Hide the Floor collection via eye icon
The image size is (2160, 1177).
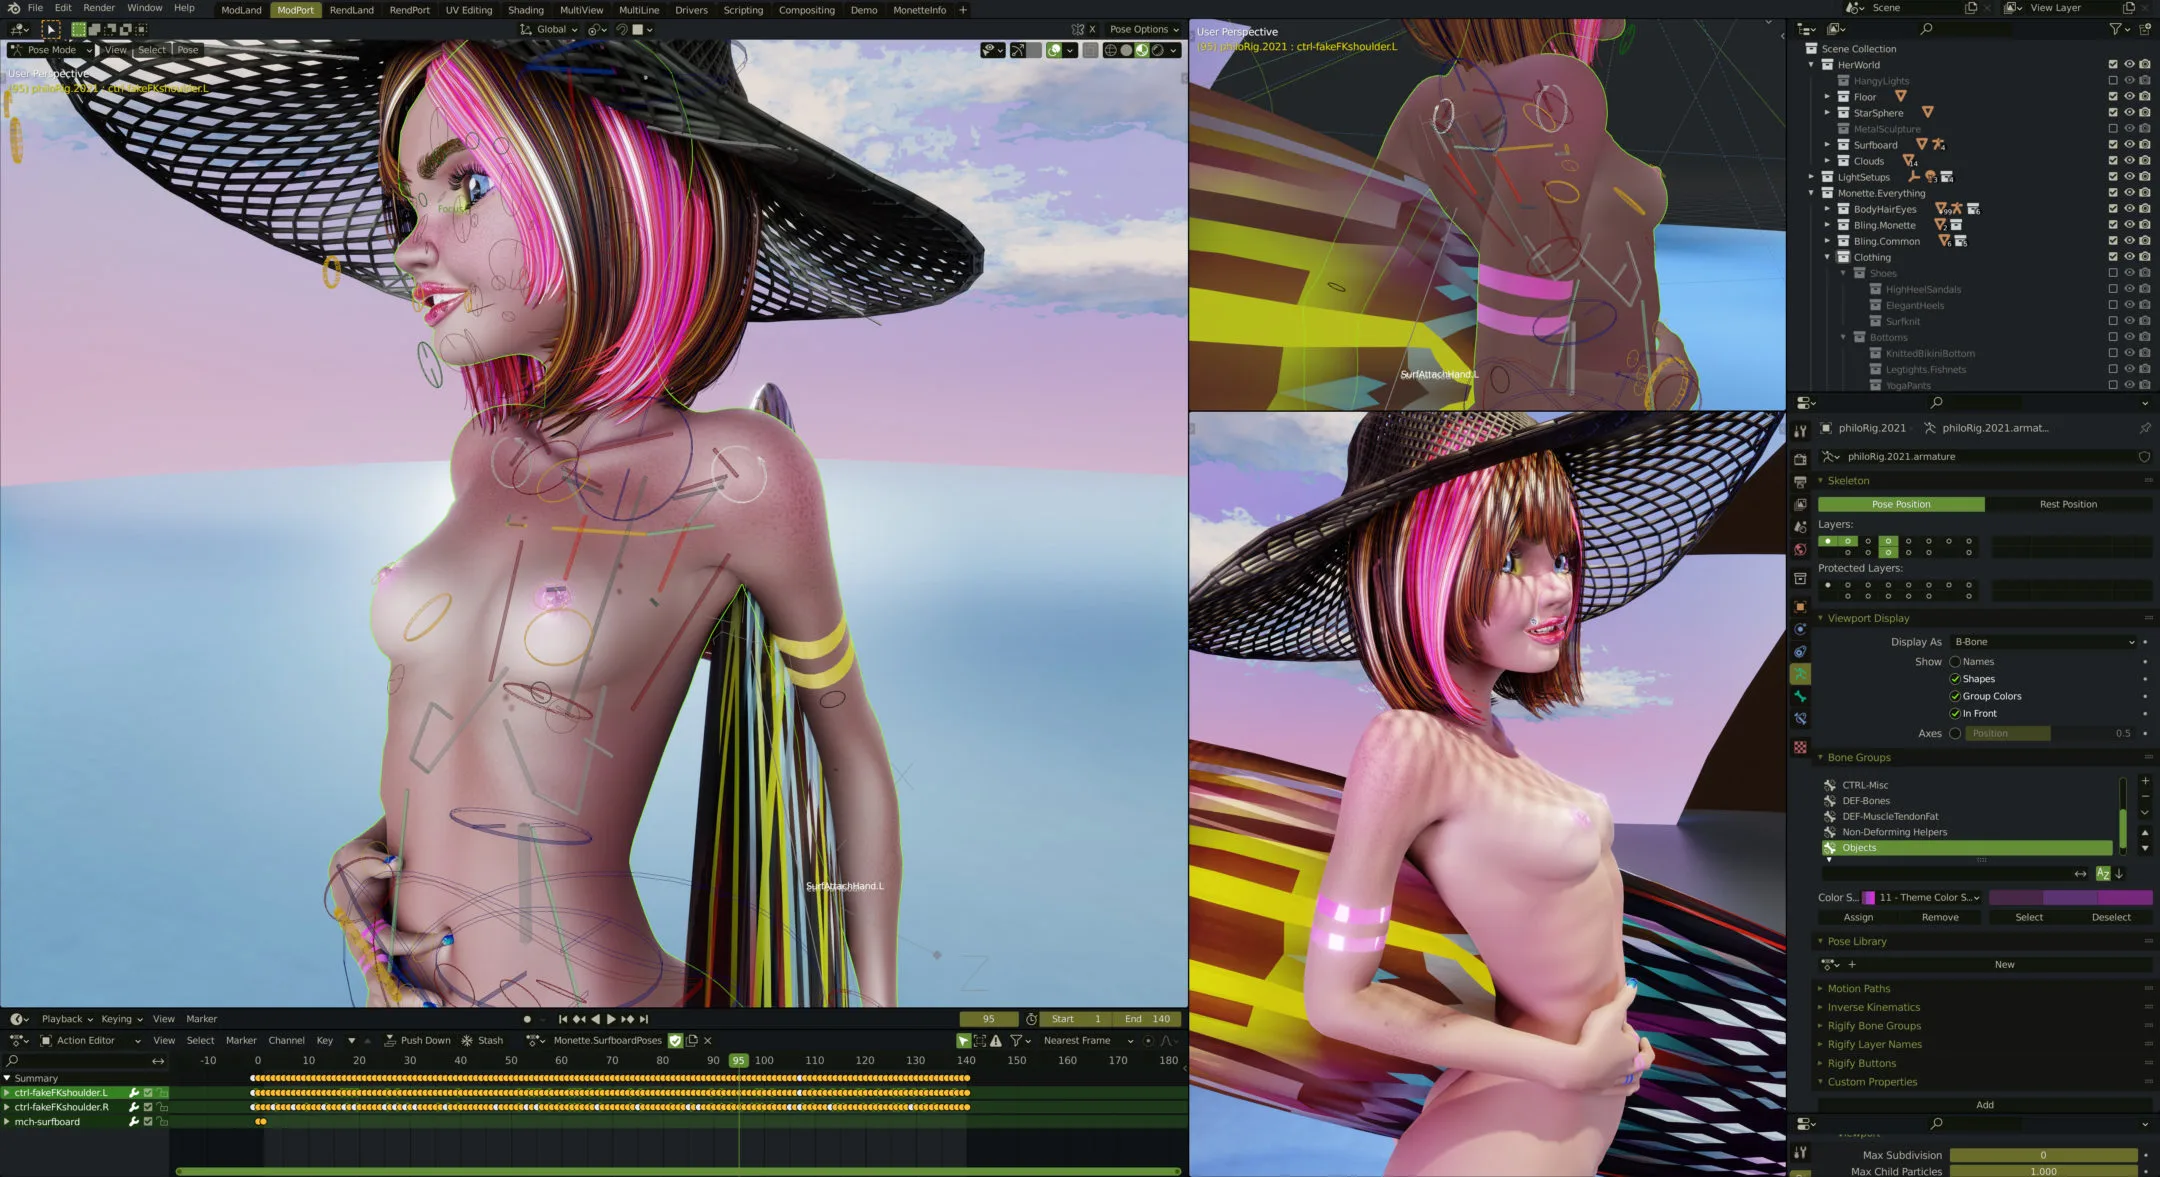[x=2129, y=97]
